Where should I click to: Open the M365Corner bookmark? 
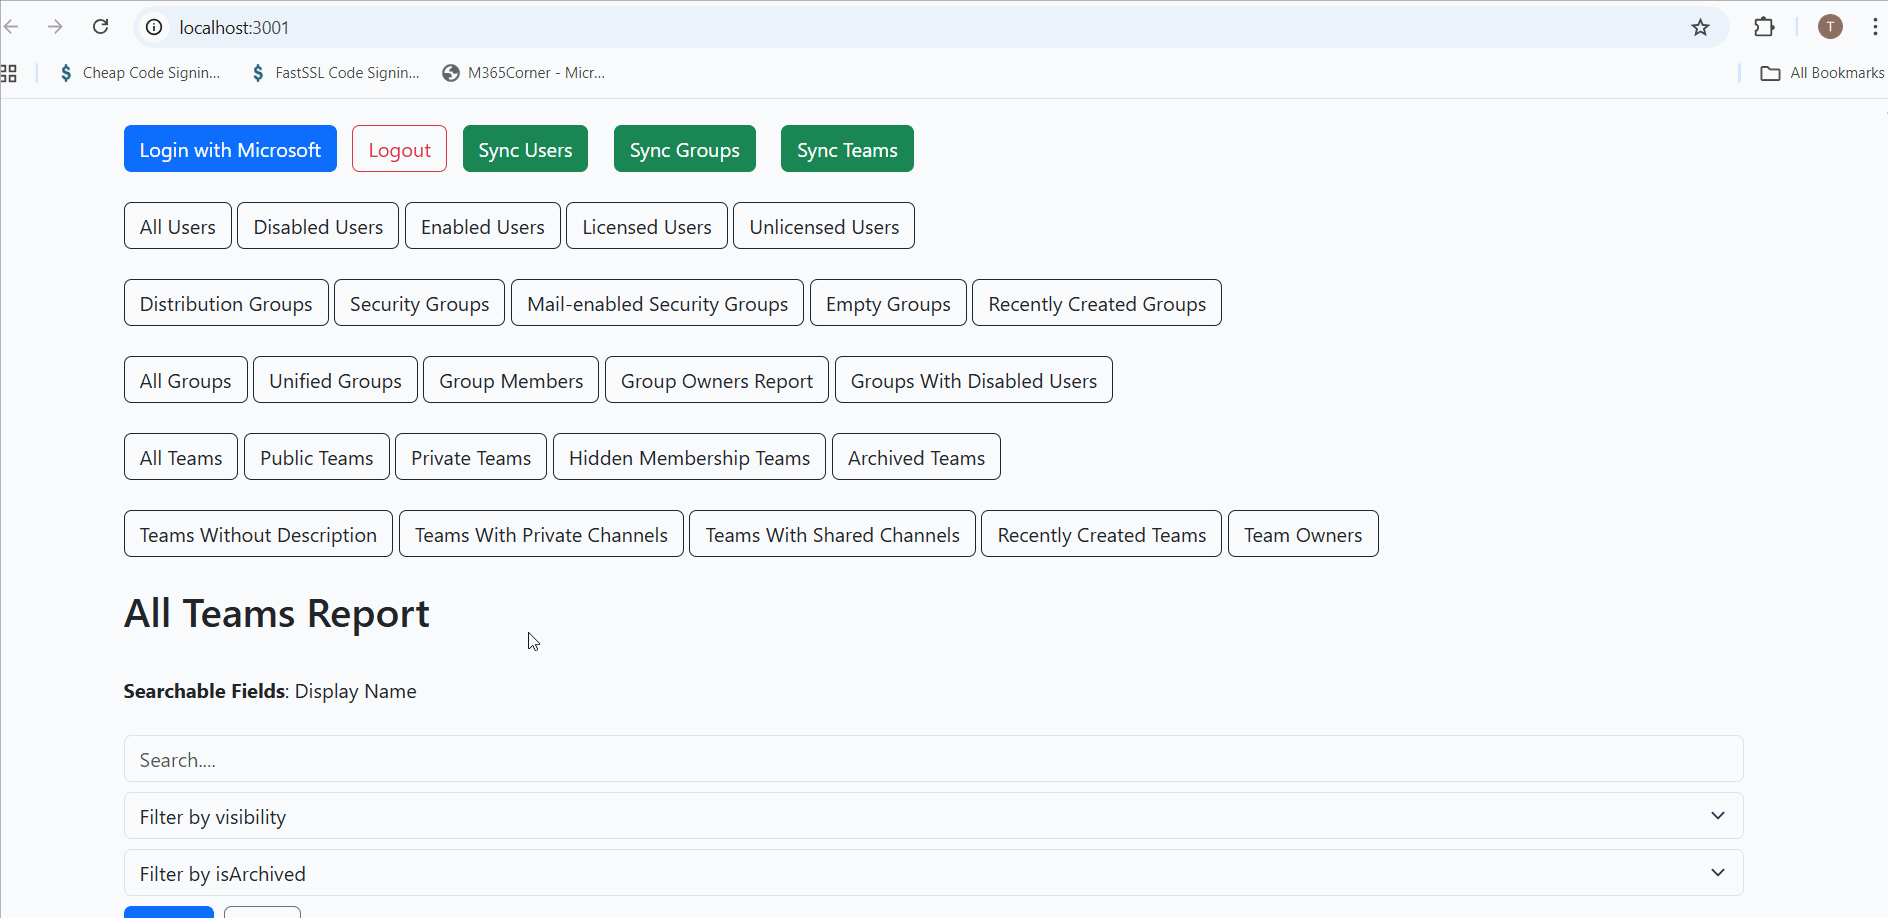(524, 73)
